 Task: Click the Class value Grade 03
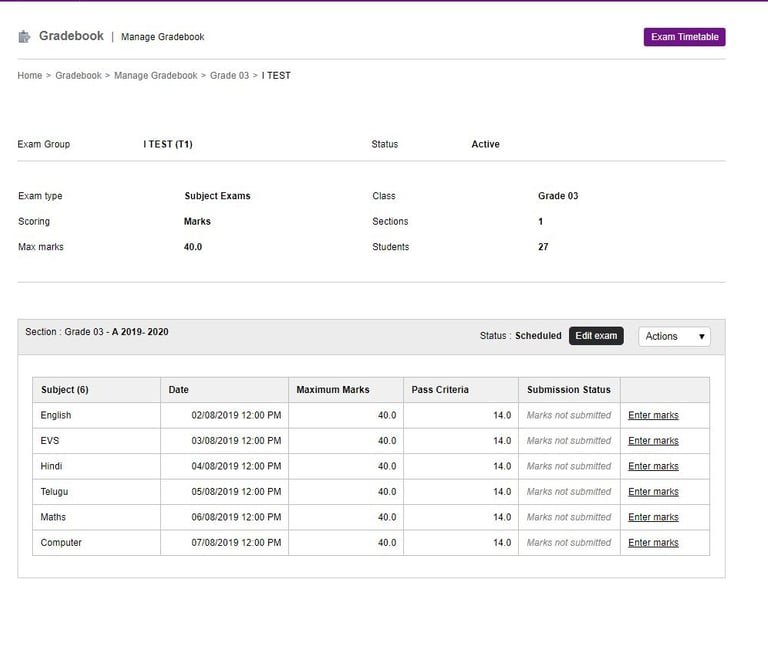tap(558, 196)
